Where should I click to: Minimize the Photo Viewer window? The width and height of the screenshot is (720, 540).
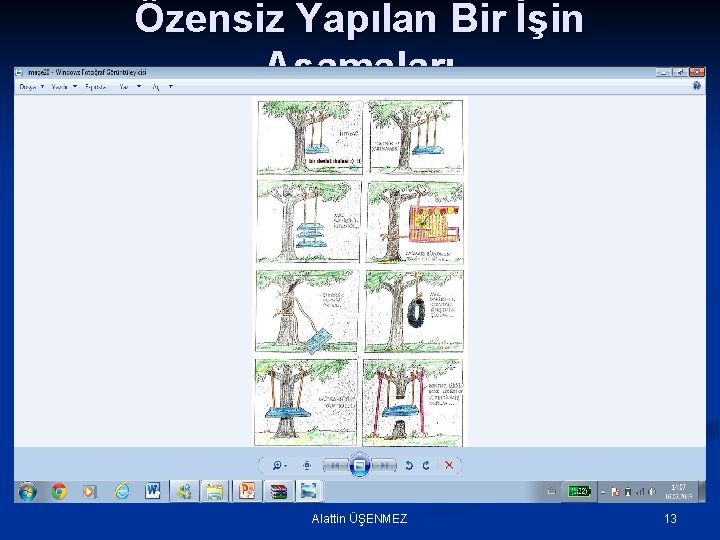[x=663, y=72]
